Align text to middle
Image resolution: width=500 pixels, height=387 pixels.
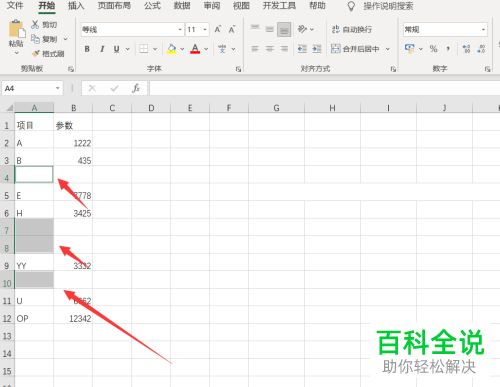tap(269, 29)
